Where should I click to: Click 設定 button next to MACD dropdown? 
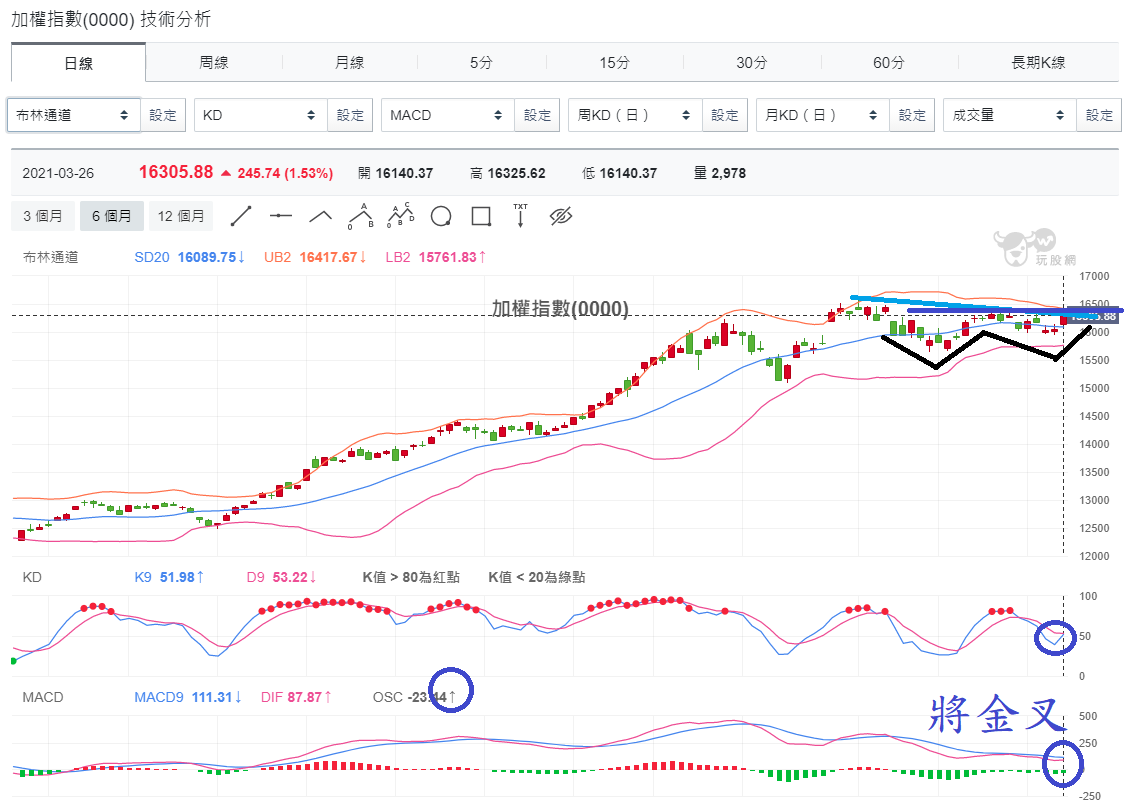coord(537,115)
